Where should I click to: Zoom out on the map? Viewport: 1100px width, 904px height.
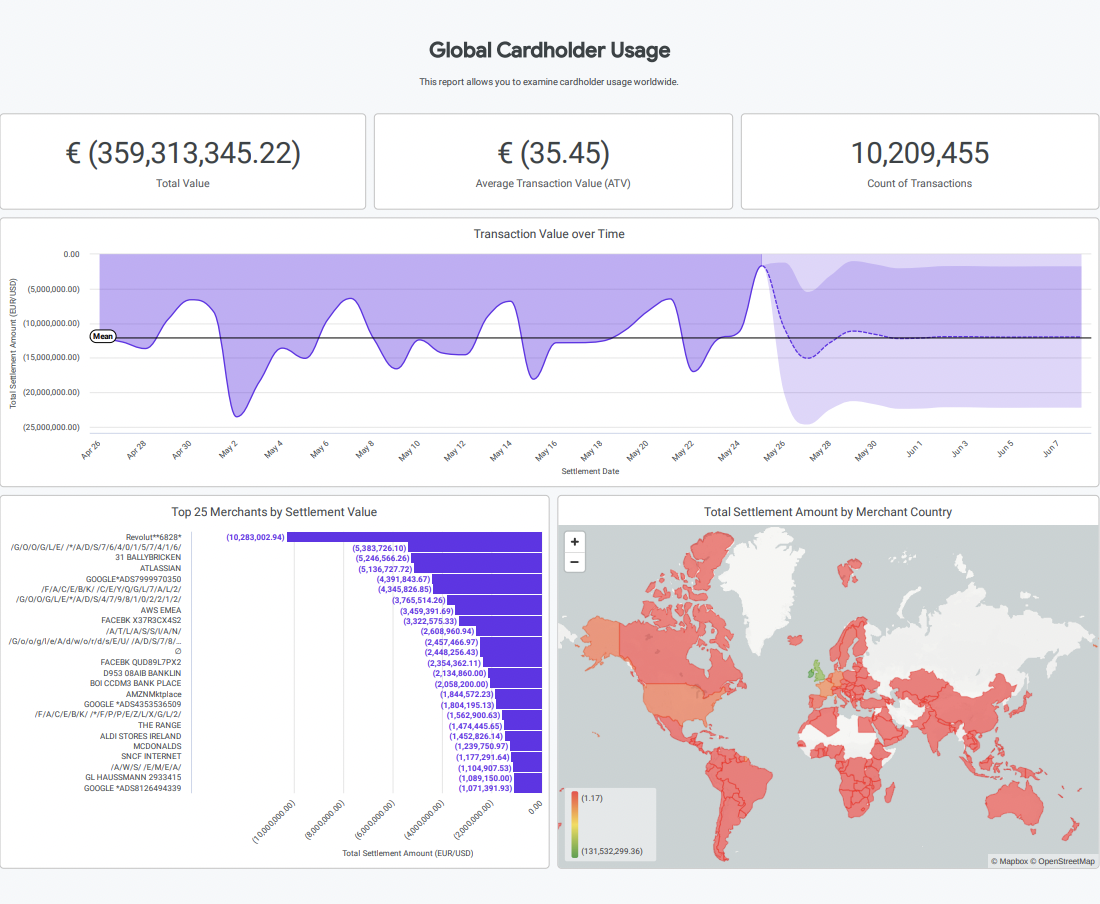[574, 562]
